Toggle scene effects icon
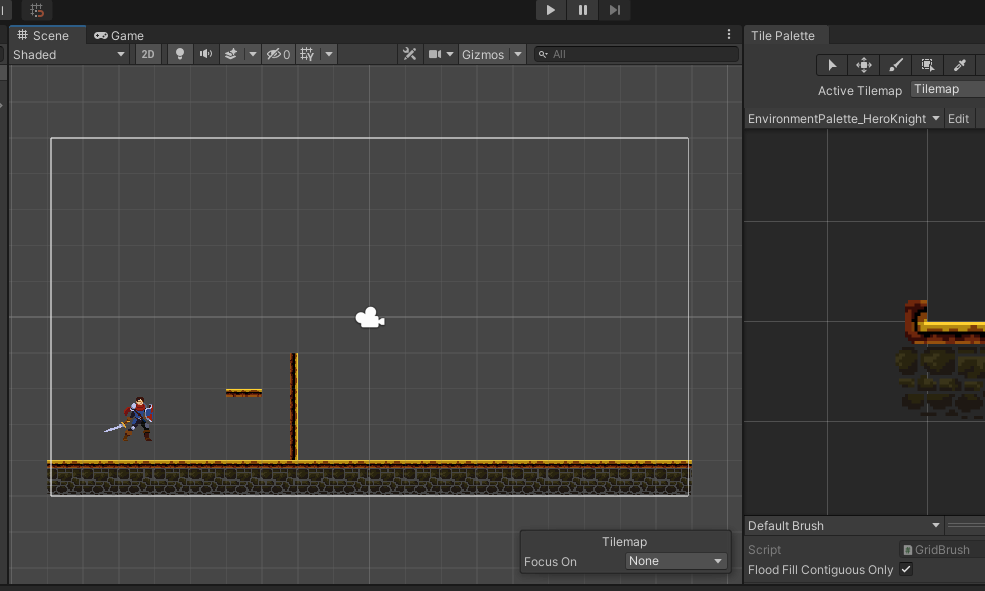This screenshot has width=985, height=591. coord(231,54)
